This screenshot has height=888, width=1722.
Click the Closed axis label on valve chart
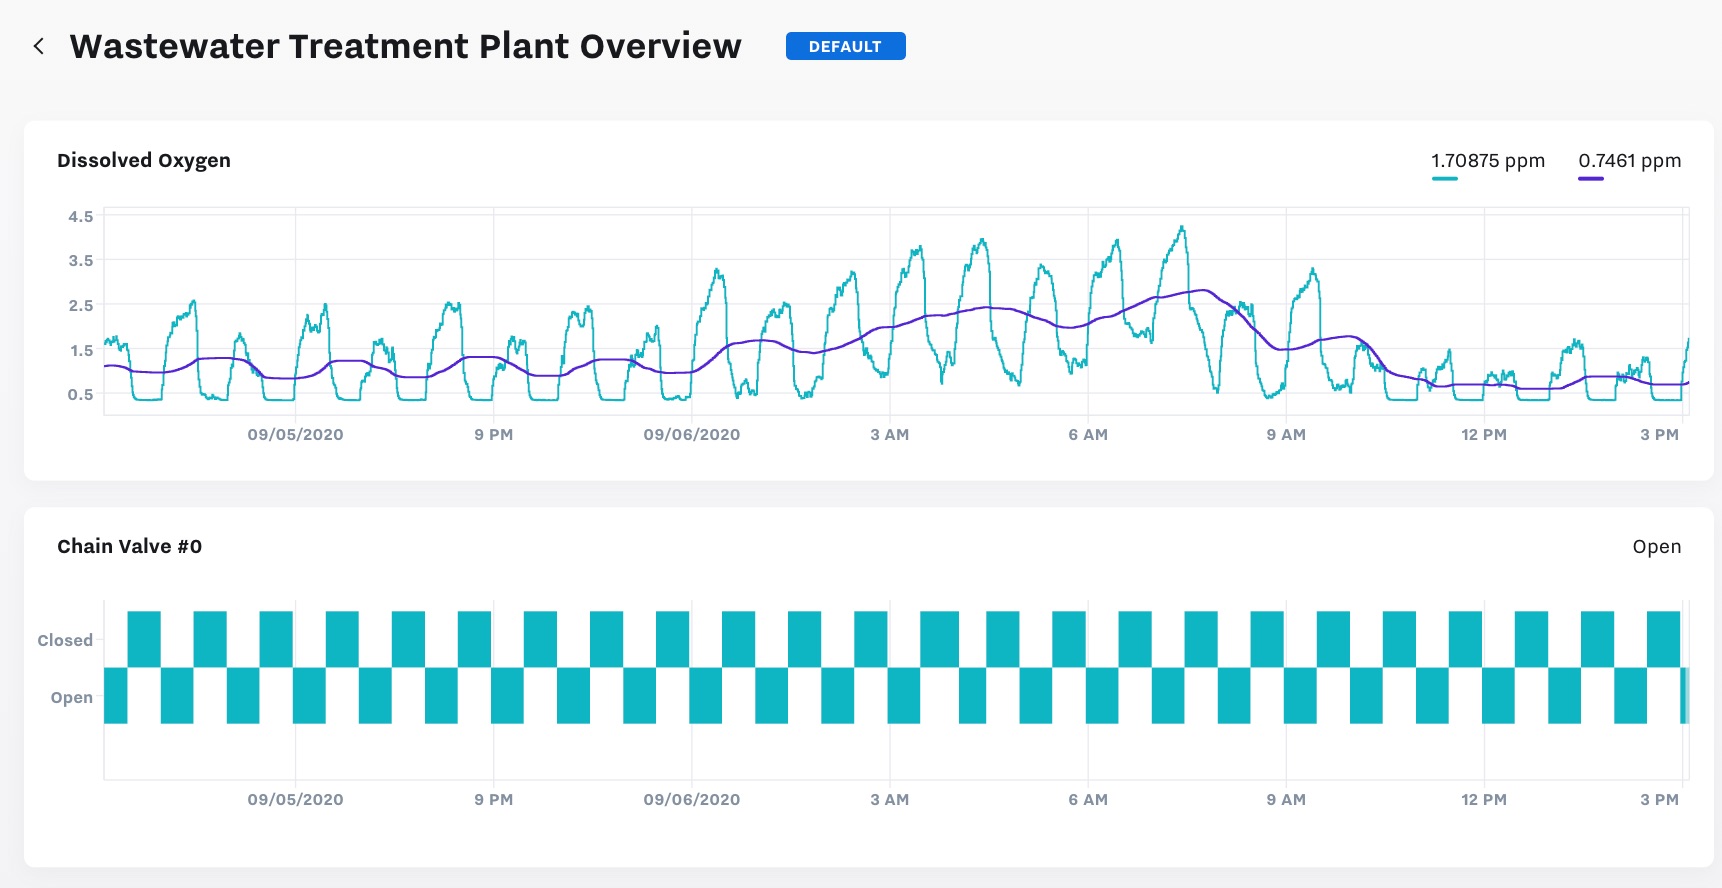click(x=65, y=640)
